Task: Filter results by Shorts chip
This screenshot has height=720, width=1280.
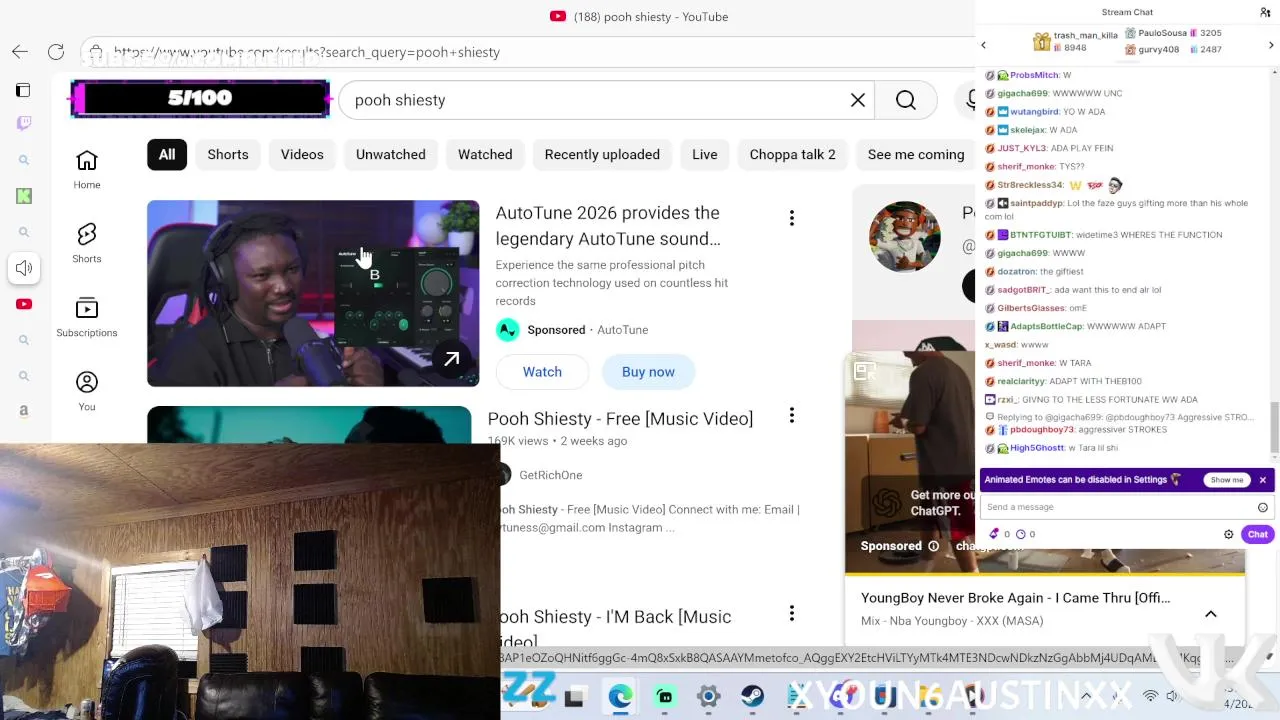Action: point(228,154)
